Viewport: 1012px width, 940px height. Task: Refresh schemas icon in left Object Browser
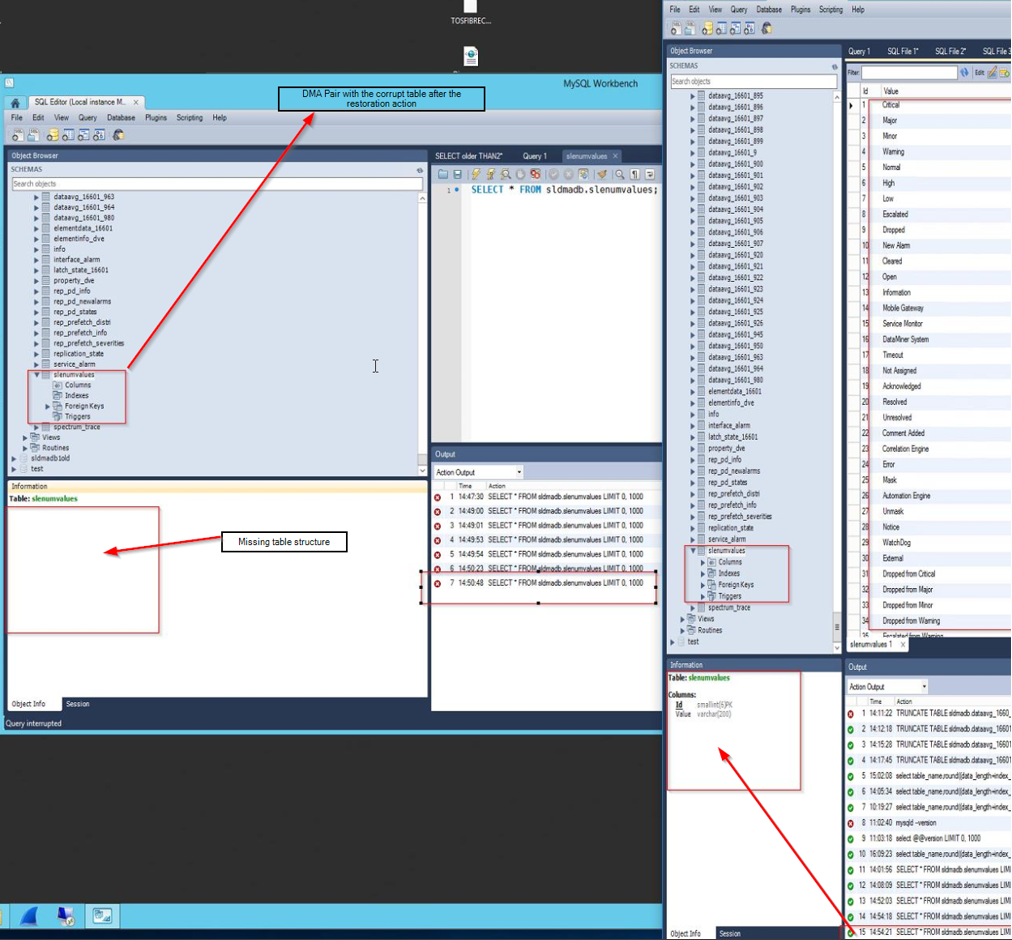coord(420,170)
